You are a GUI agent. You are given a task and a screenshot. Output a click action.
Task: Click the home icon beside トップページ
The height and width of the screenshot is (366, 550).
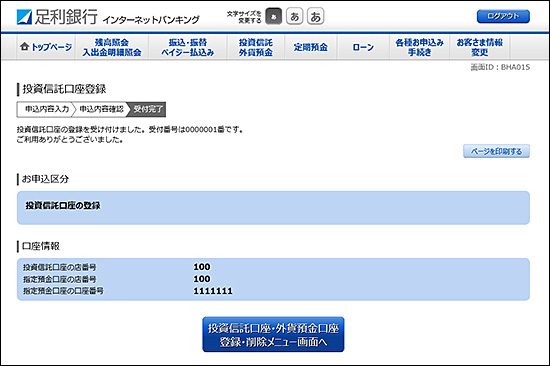tap(24, 46)
